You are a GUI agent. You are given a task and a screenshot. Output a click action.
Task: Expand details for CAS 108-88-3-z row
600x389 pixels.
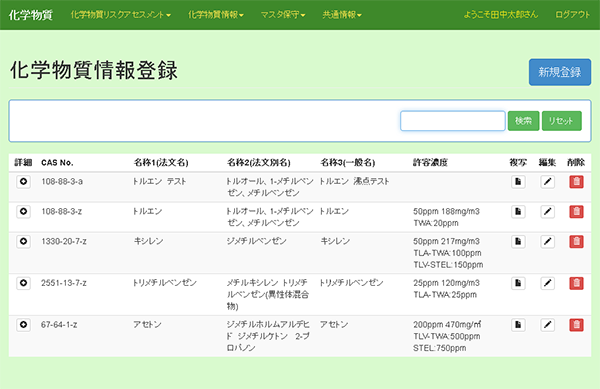[23, 211]
